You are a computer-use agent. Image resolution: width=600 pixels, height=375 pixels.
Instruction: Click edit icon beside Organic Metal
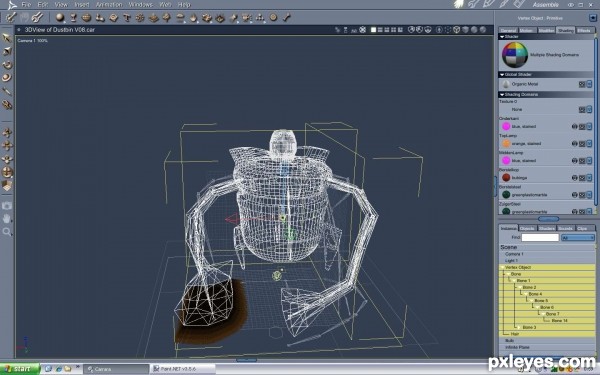pos(582,84)
